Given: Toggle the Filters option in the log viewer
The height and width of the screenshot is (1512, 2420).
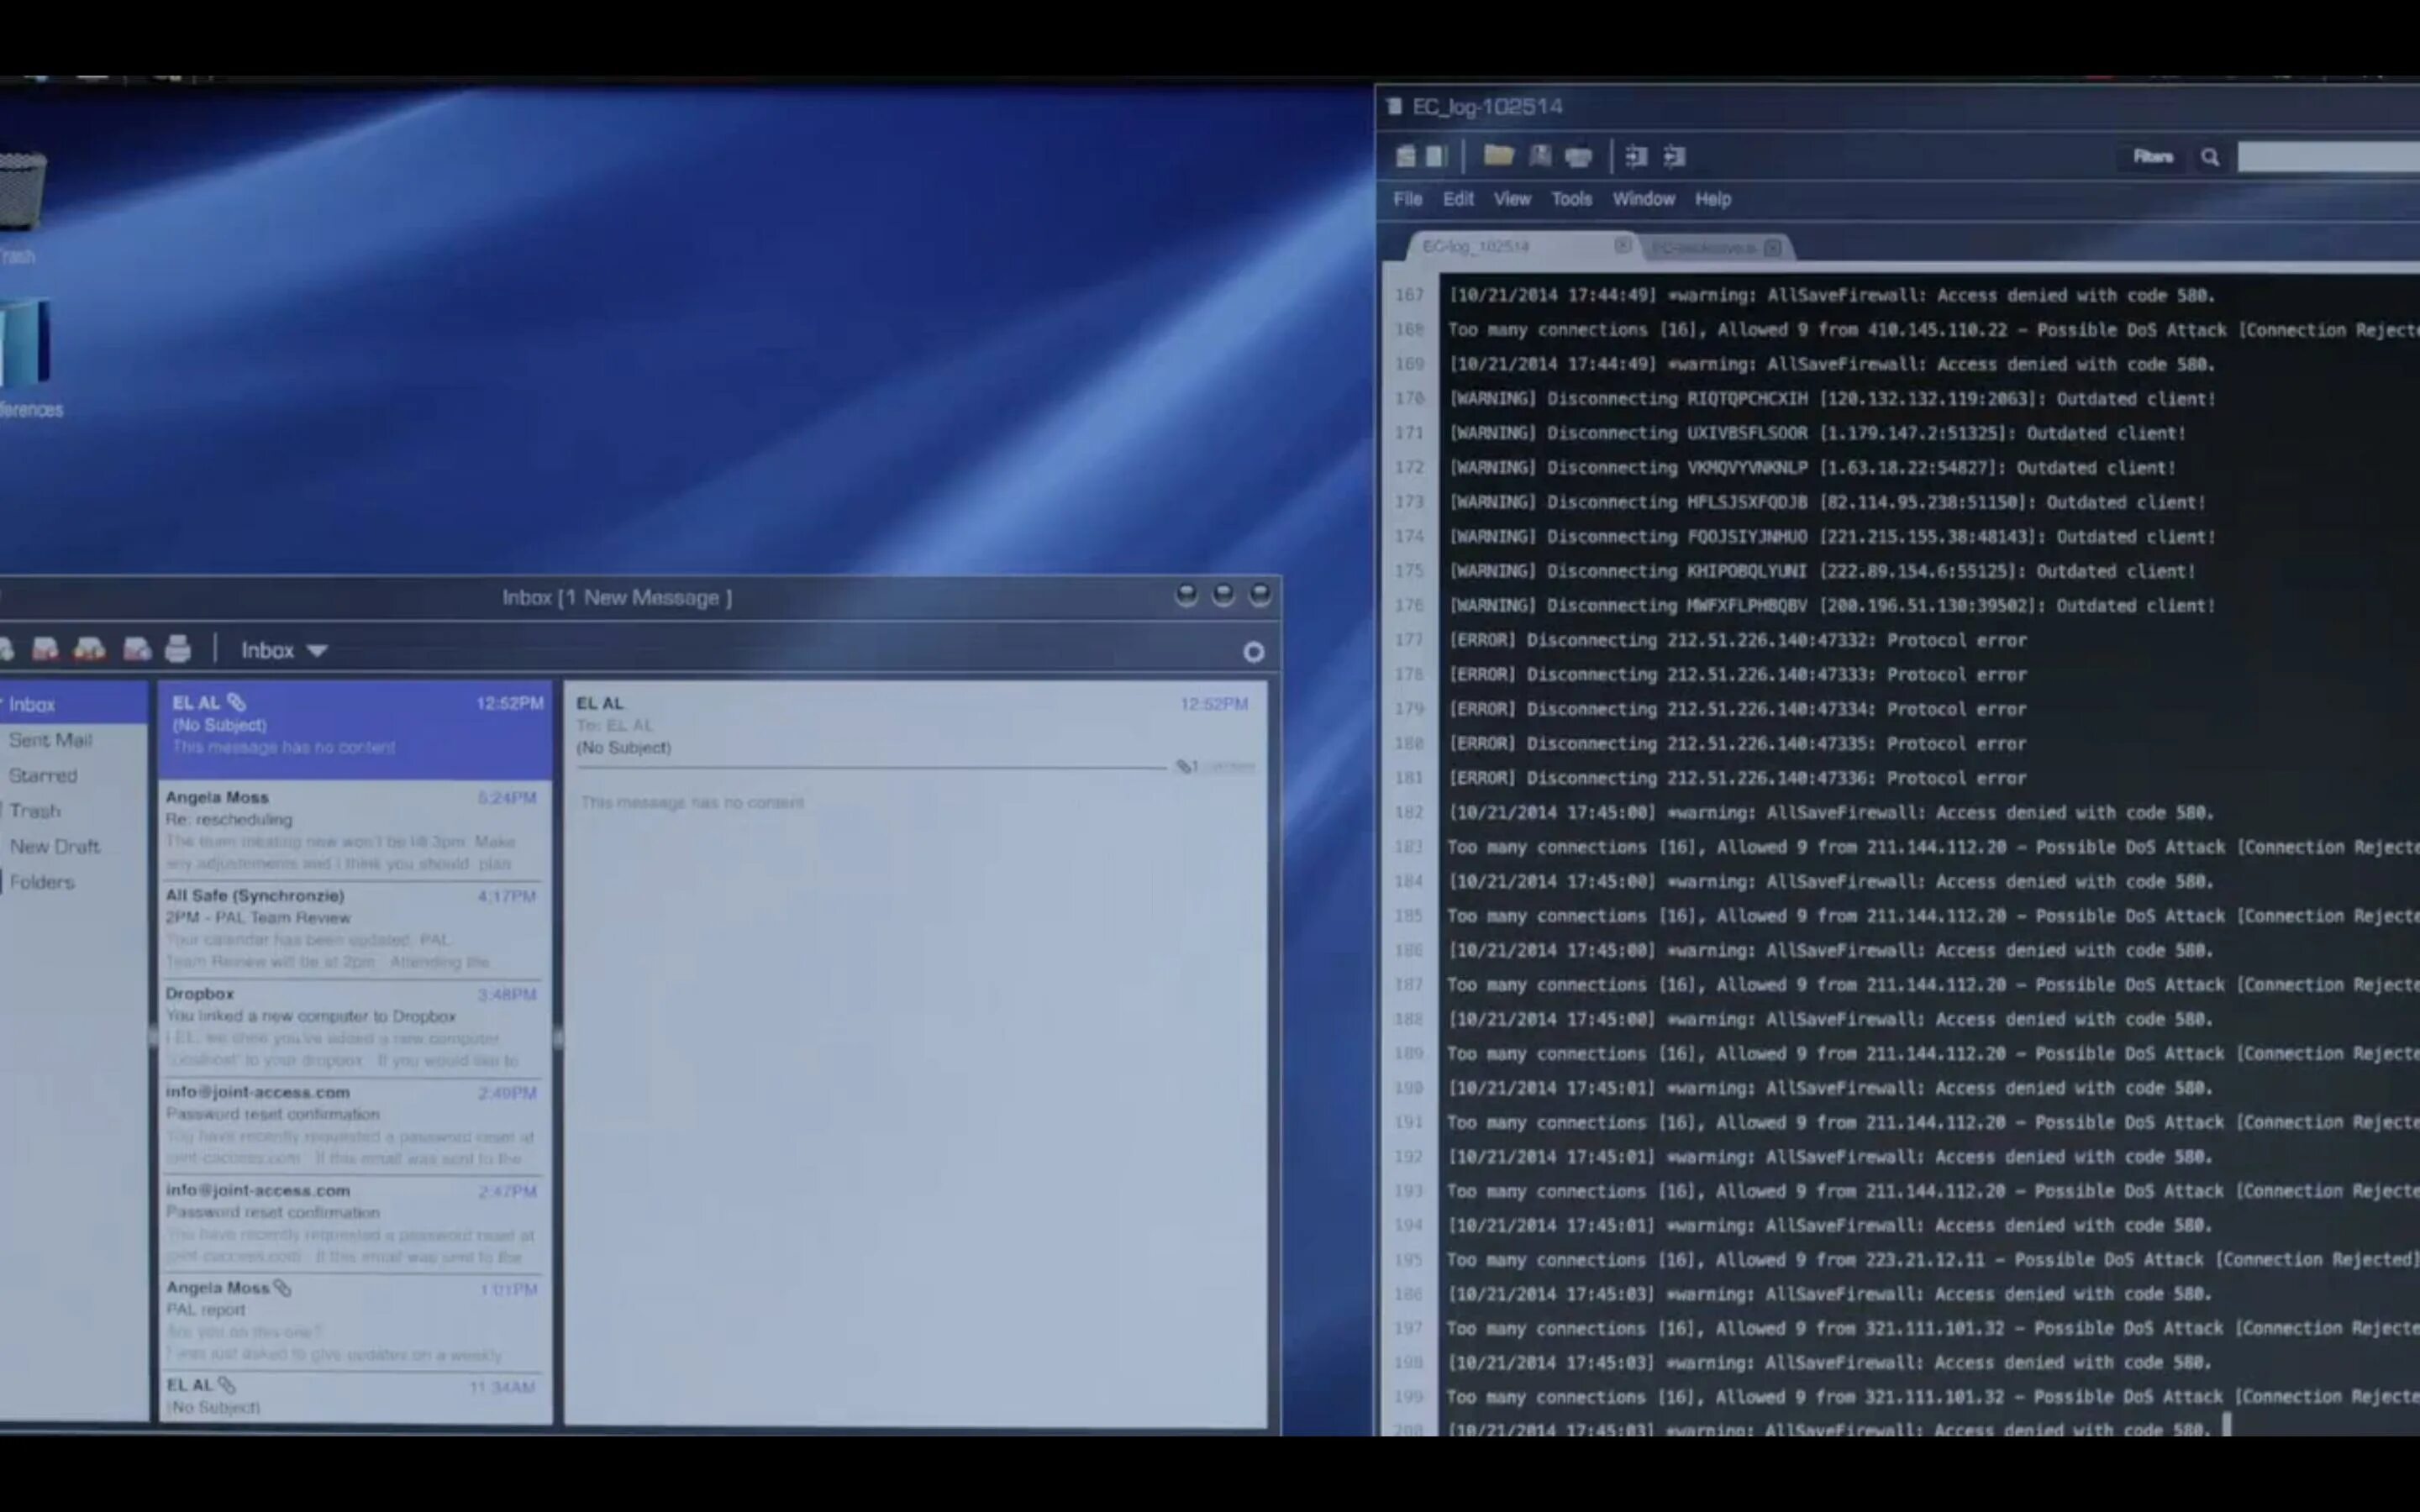Looking at the screenshot, I should 2152,157.
